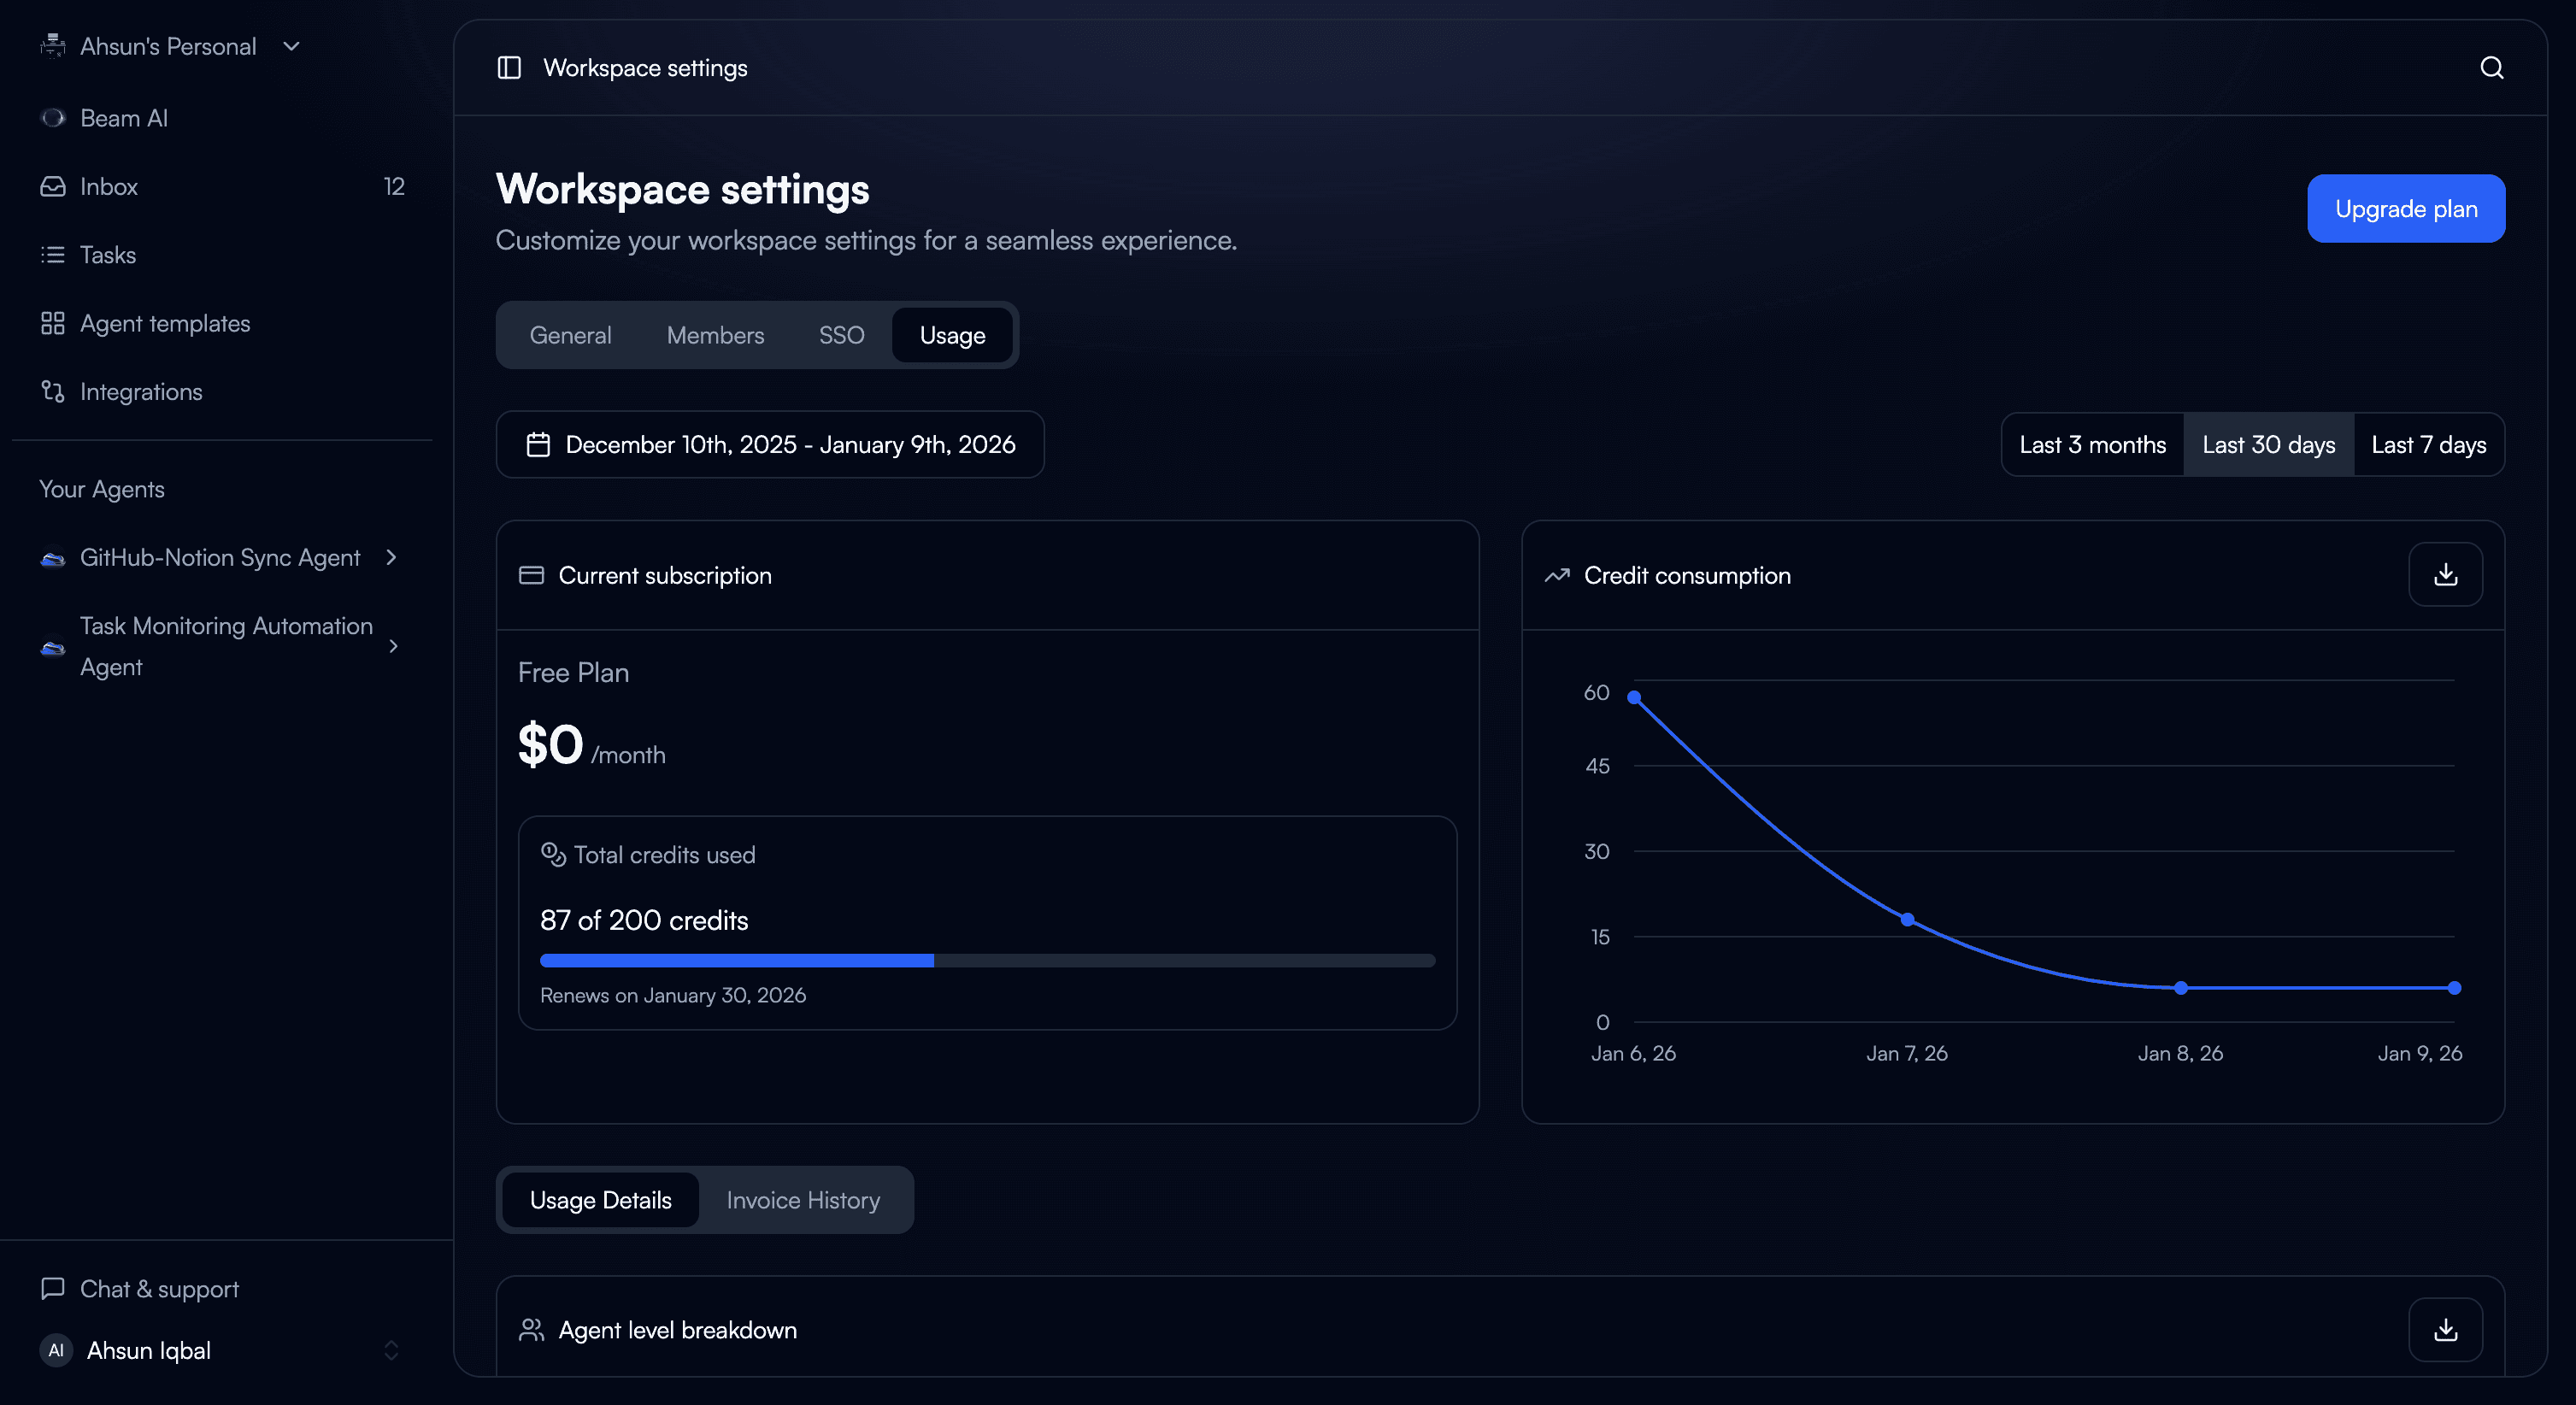Screen dimensions: 2576x1405
Task: Toggle the sidebar via Workspace settings panel icon
Action: coord(510,67)
